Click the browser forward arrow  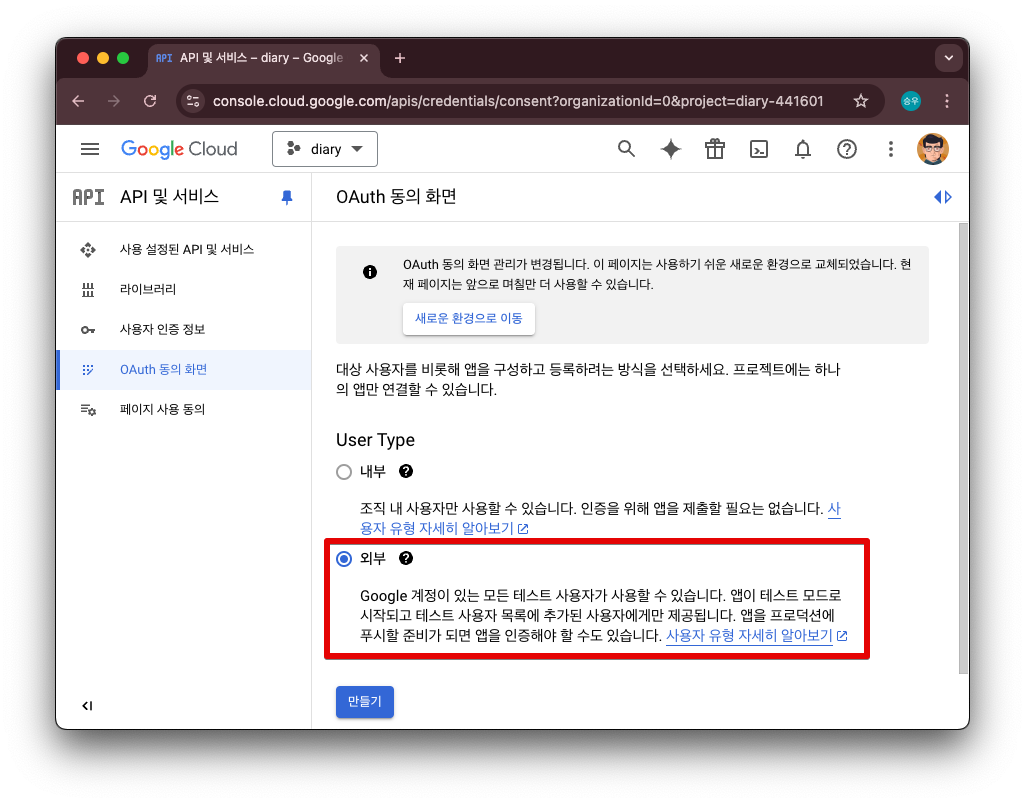point(114,101)
